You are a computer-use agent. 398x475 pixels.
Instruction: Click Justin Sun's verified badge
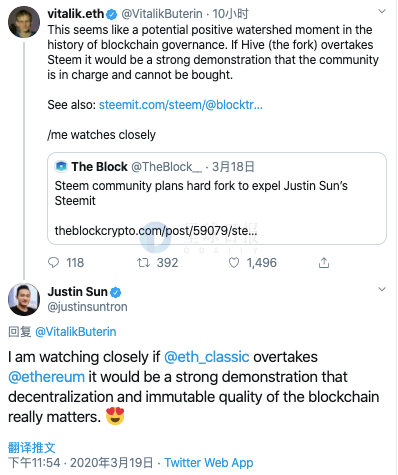[115, 292]
